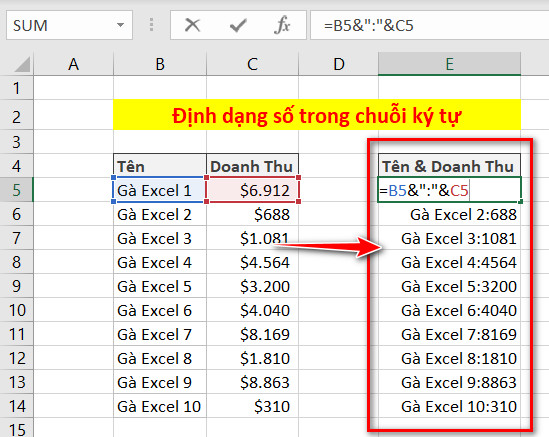Click cell 'Gà Excel 6:4040'
The width and height of the screenshot is (549, 437).
pyautogui.click(x=450, y=310)
